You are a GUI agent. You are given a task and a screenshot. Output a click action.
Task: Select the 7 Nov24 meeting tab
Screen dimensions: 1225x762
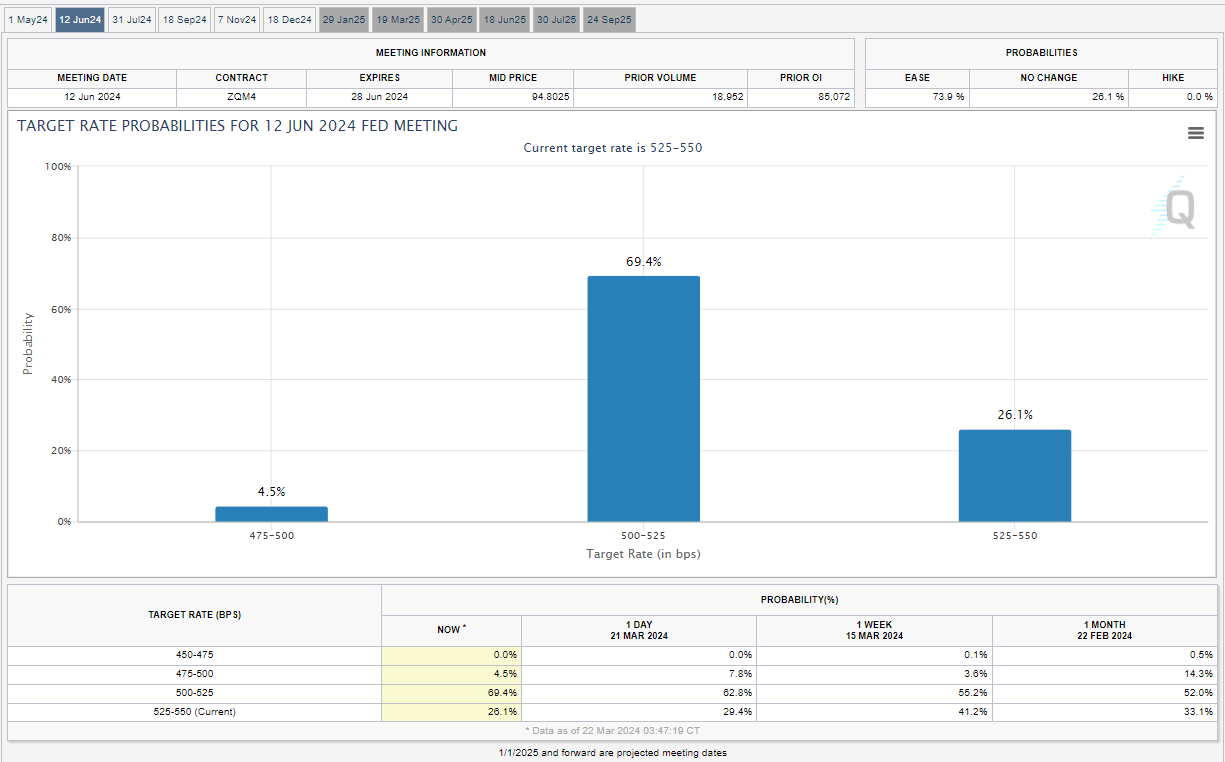(237, 20)
